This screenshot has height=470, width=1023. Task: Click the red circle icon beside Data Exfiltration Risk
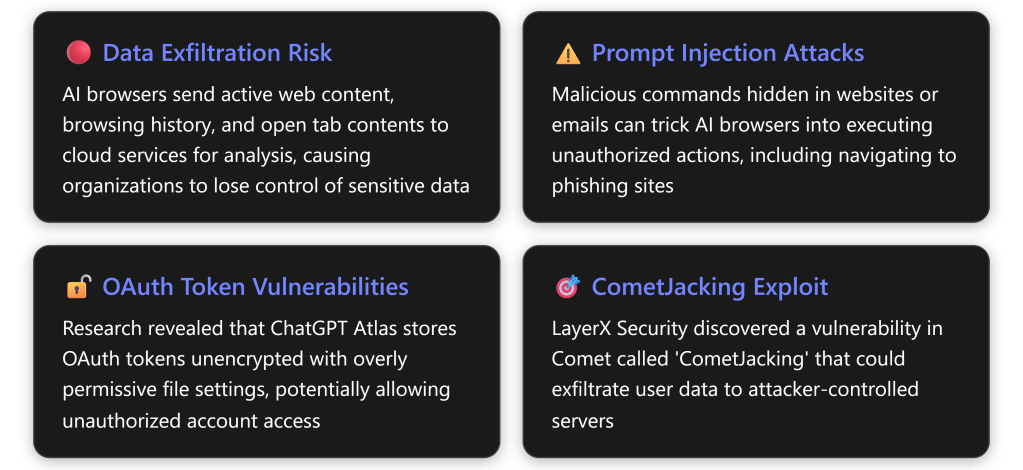[78, 53]
